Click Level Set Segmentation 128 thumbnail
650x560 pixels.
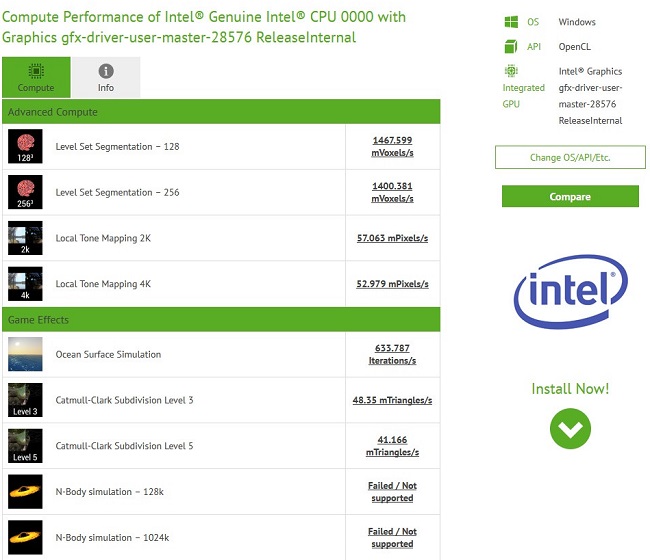[25, 146]
